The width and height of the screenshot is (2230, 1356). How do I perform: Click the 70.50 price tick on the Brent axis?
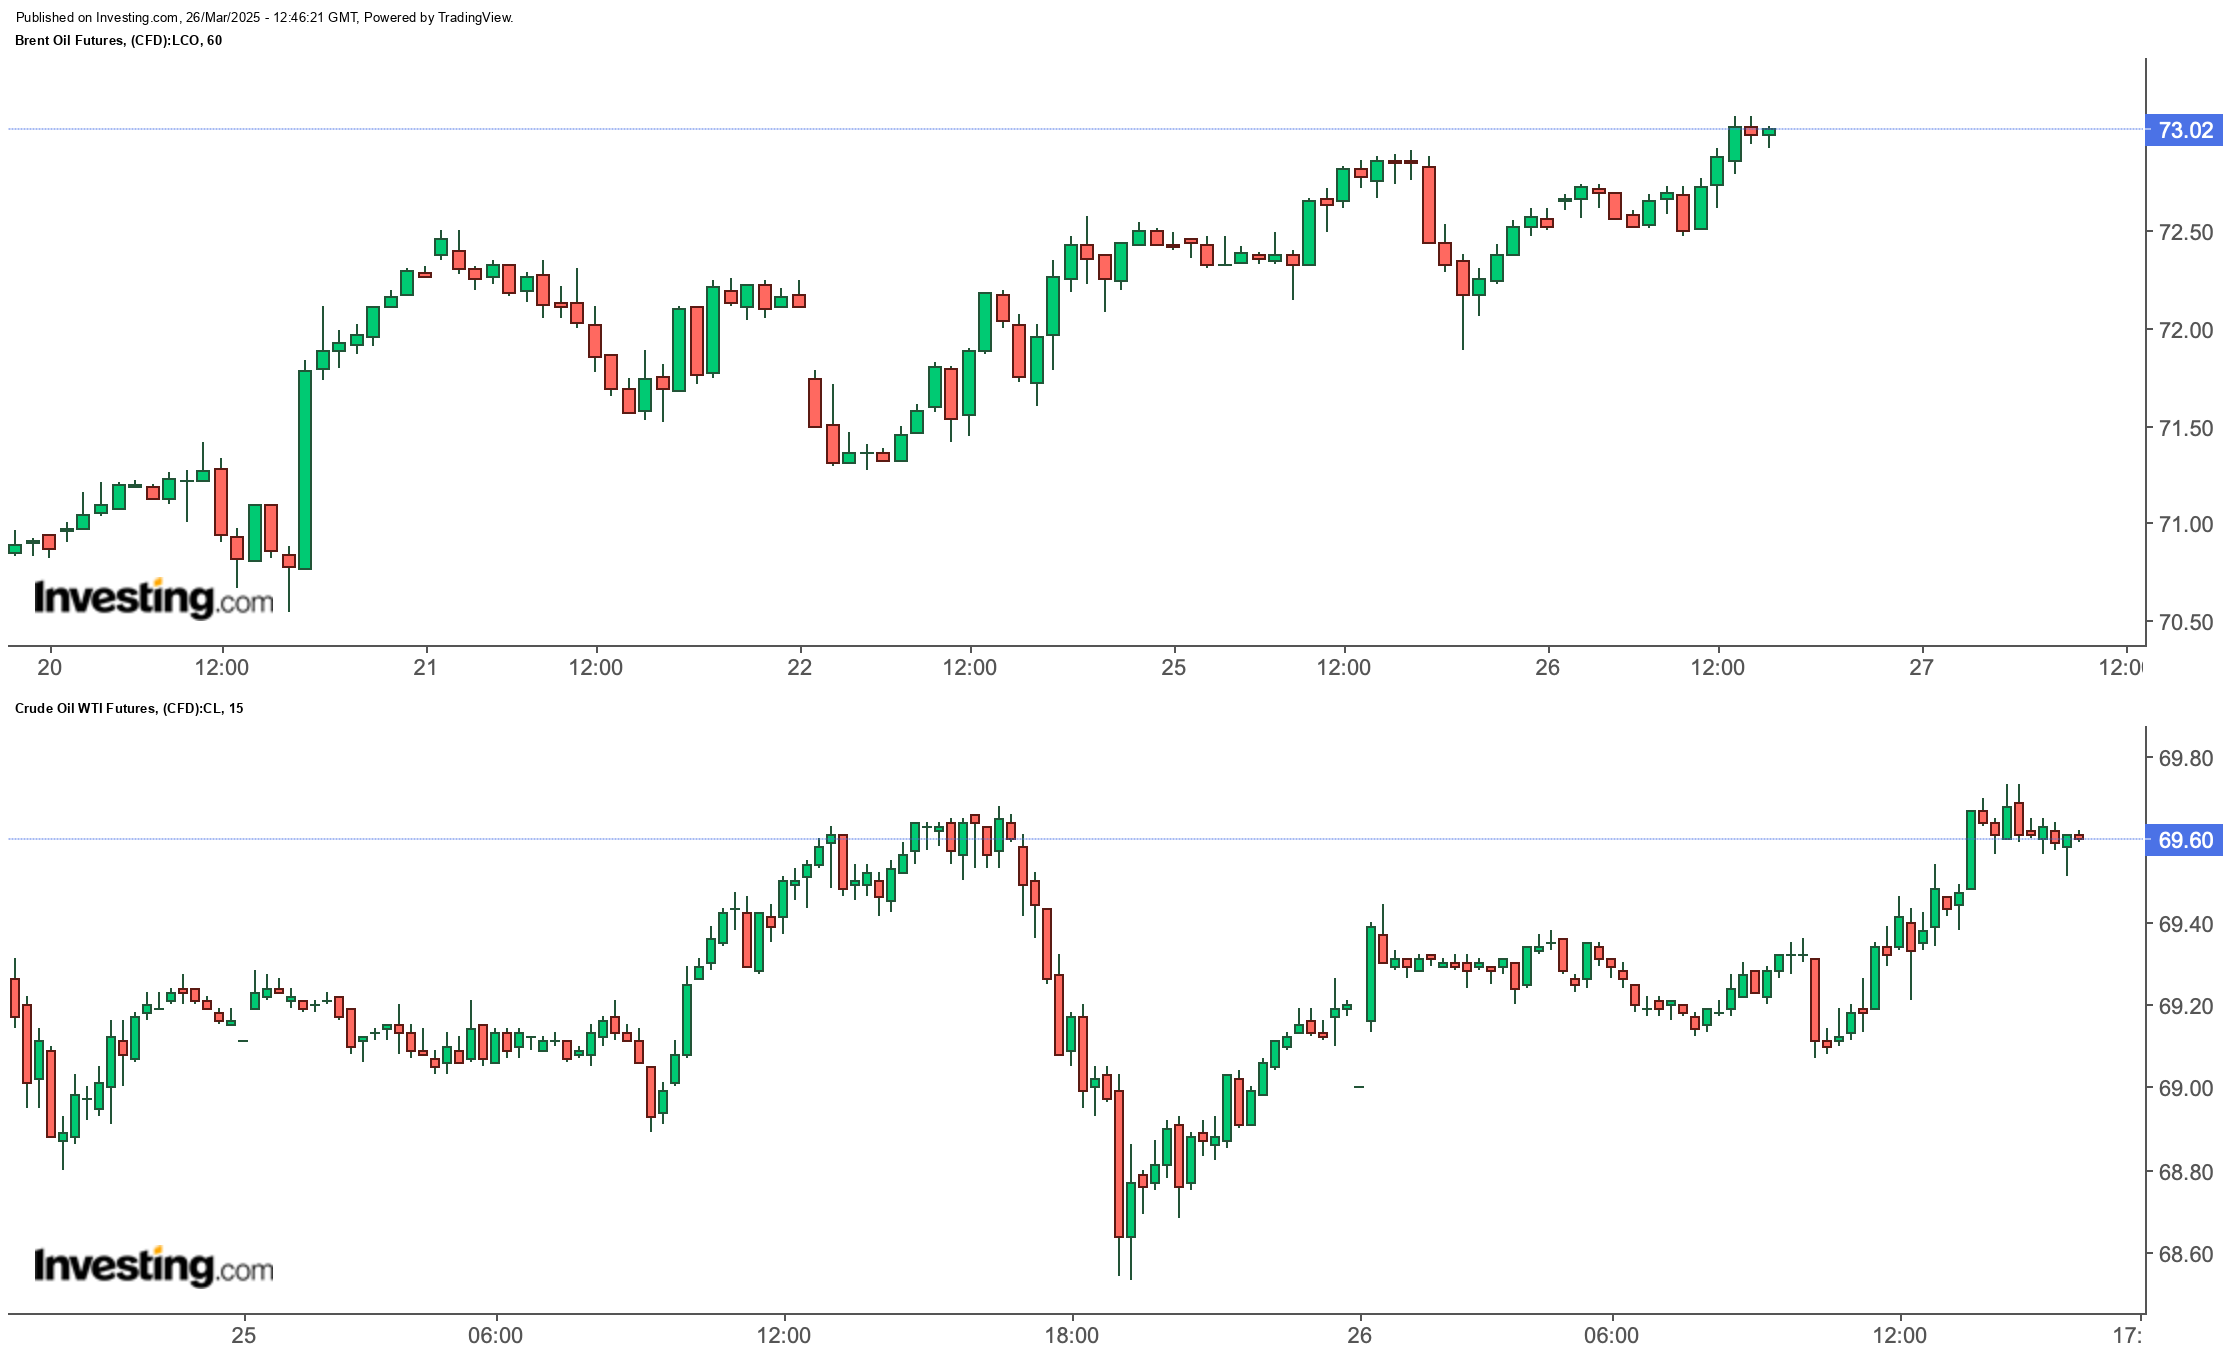tap(2185, 622)
